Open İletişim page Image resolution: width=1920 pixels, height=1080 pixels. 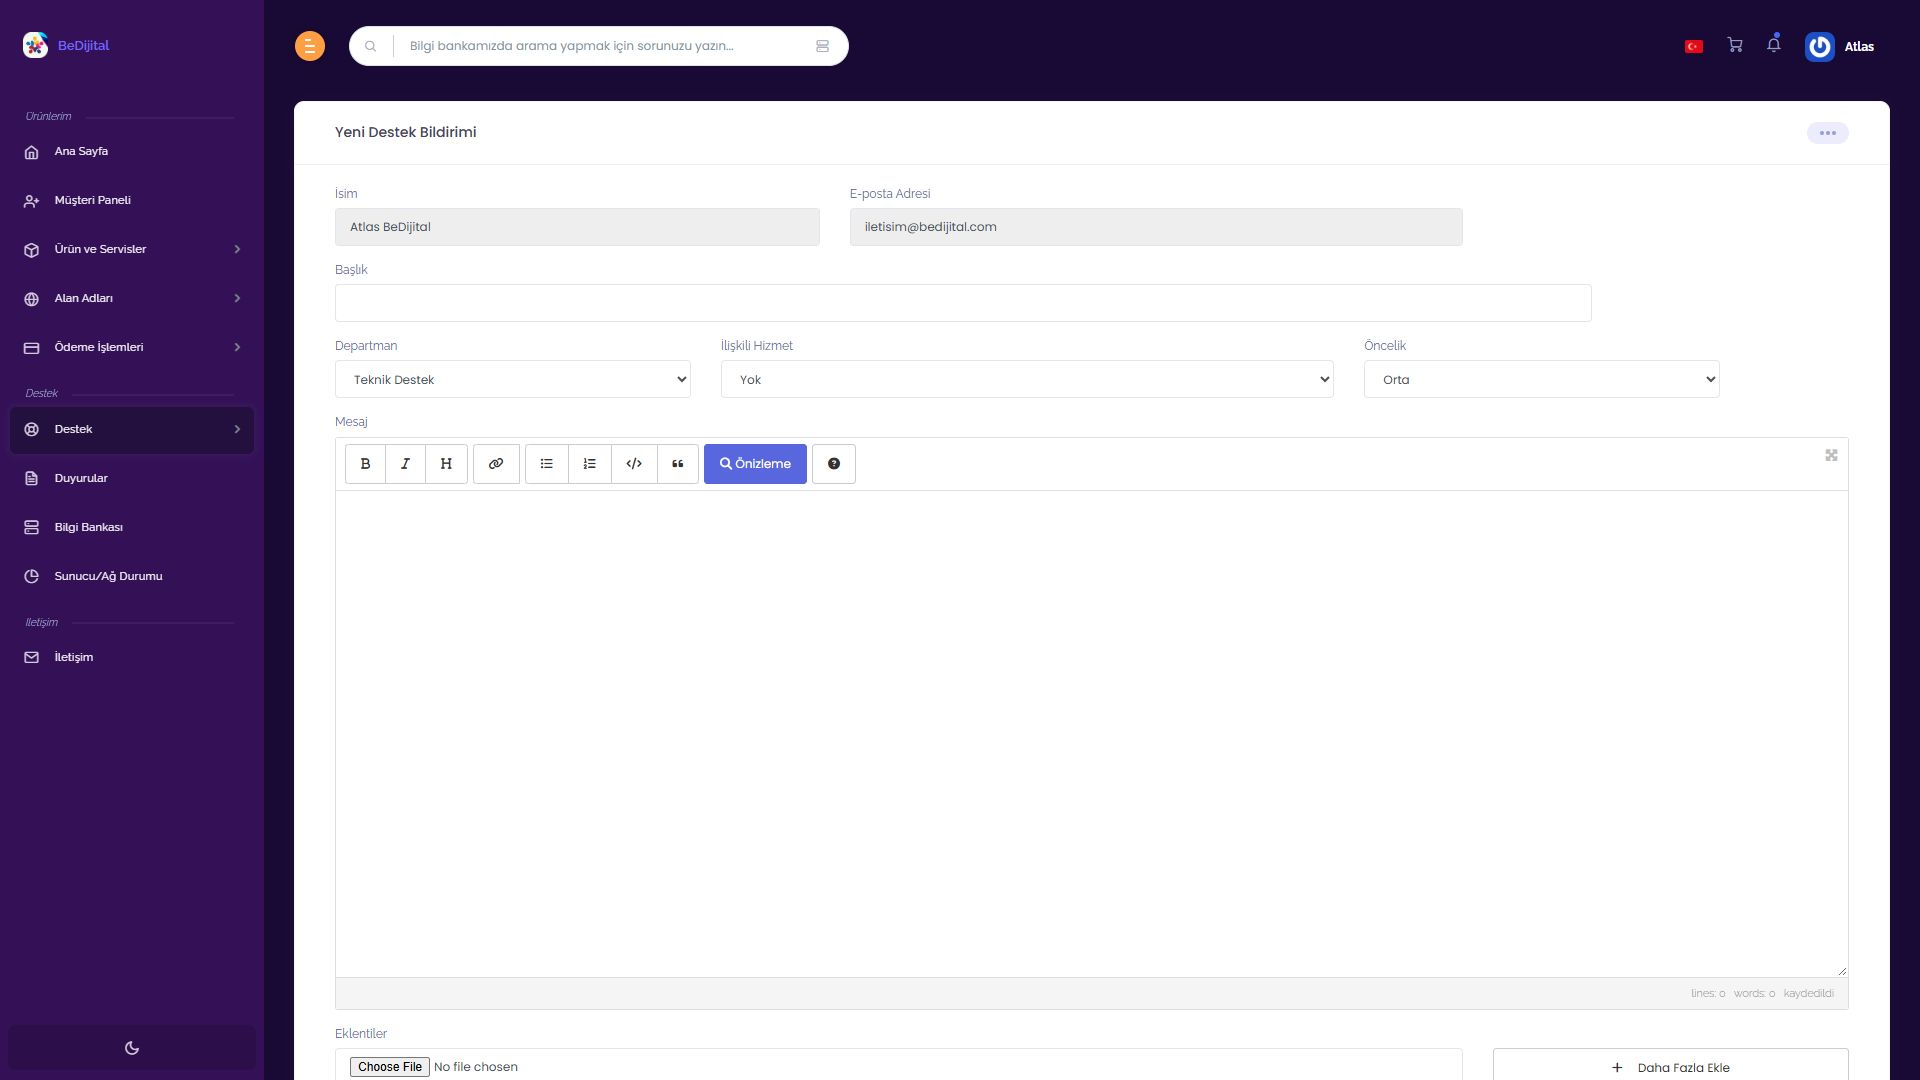tap(132, 657)
